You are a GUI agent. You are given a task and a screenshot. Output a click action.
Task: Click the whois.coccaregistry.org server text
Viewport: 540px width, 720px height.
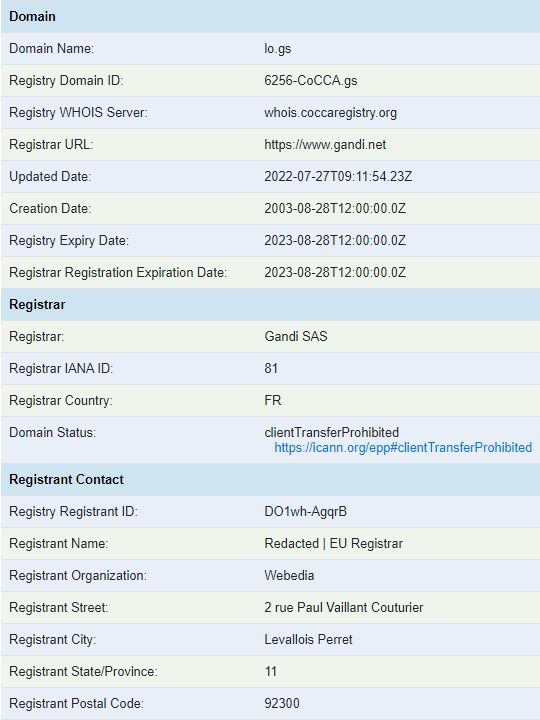(x=330, y=112)
